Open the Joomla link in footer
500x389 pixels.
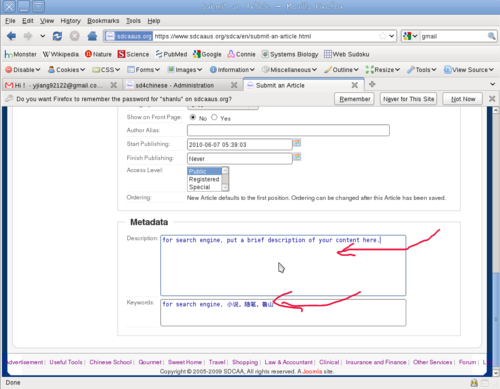[312, 371]
